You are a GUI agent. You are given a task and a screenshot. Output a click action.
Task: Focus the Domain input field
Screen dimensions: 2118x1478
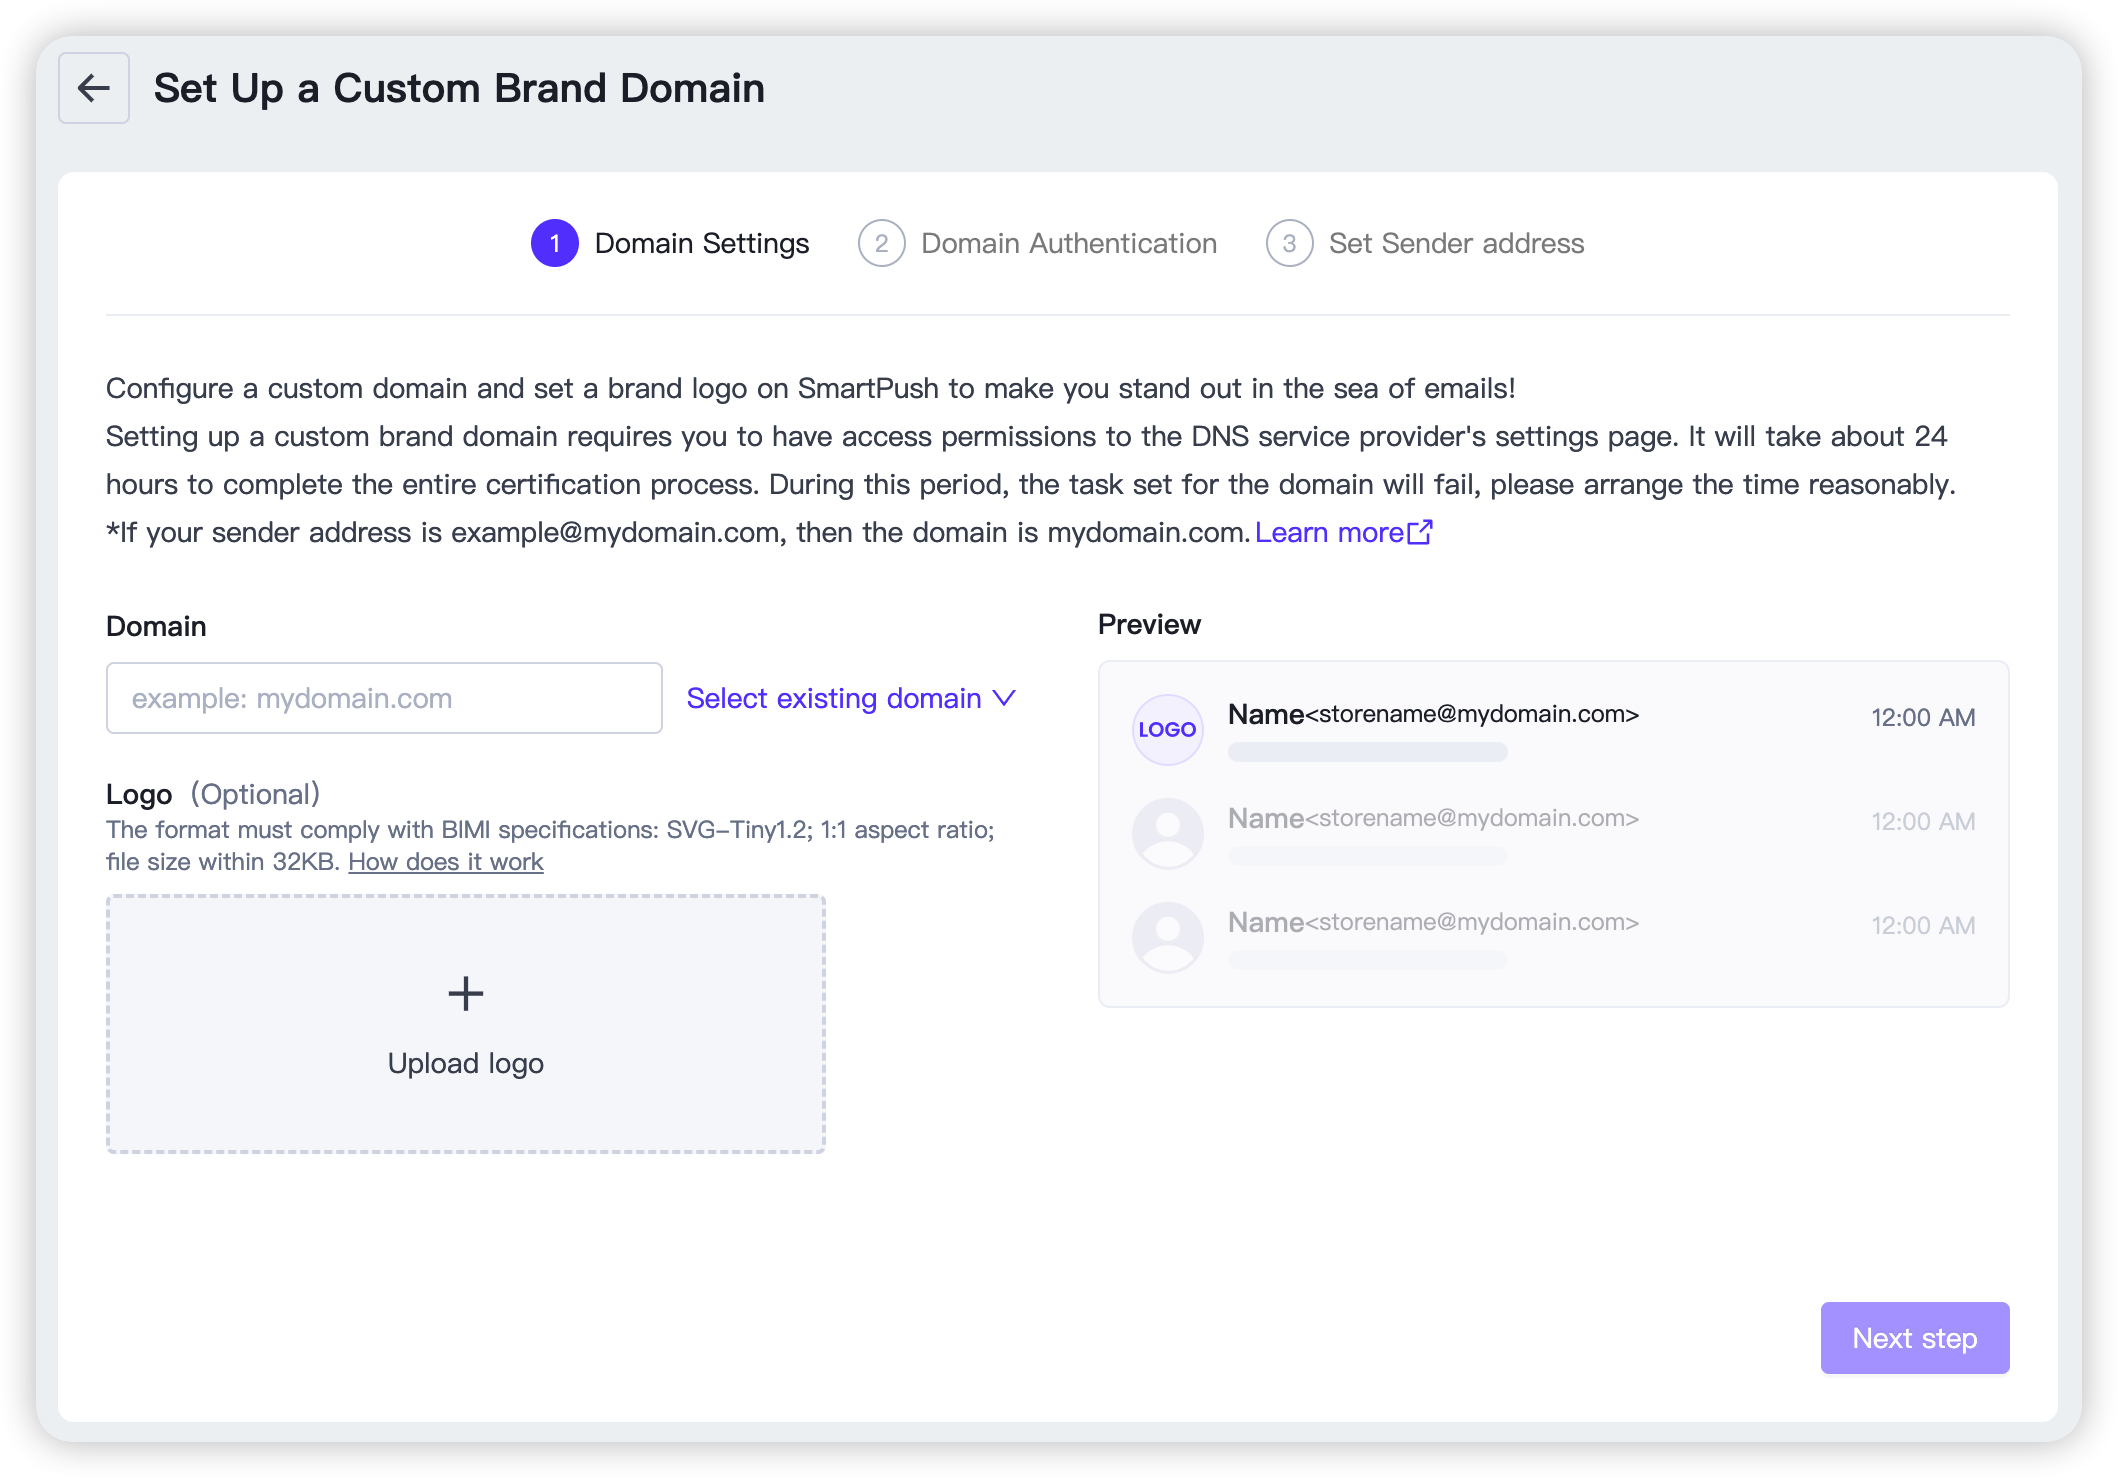coord(384,698)
